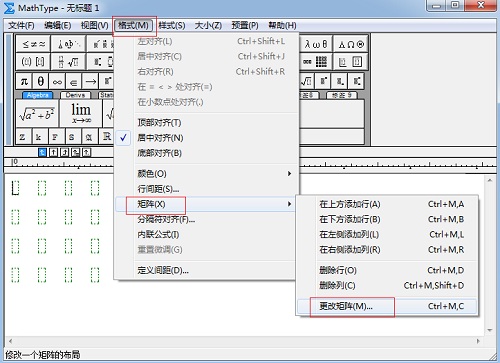Open the fraction and radical templates palette

[69, 62]
